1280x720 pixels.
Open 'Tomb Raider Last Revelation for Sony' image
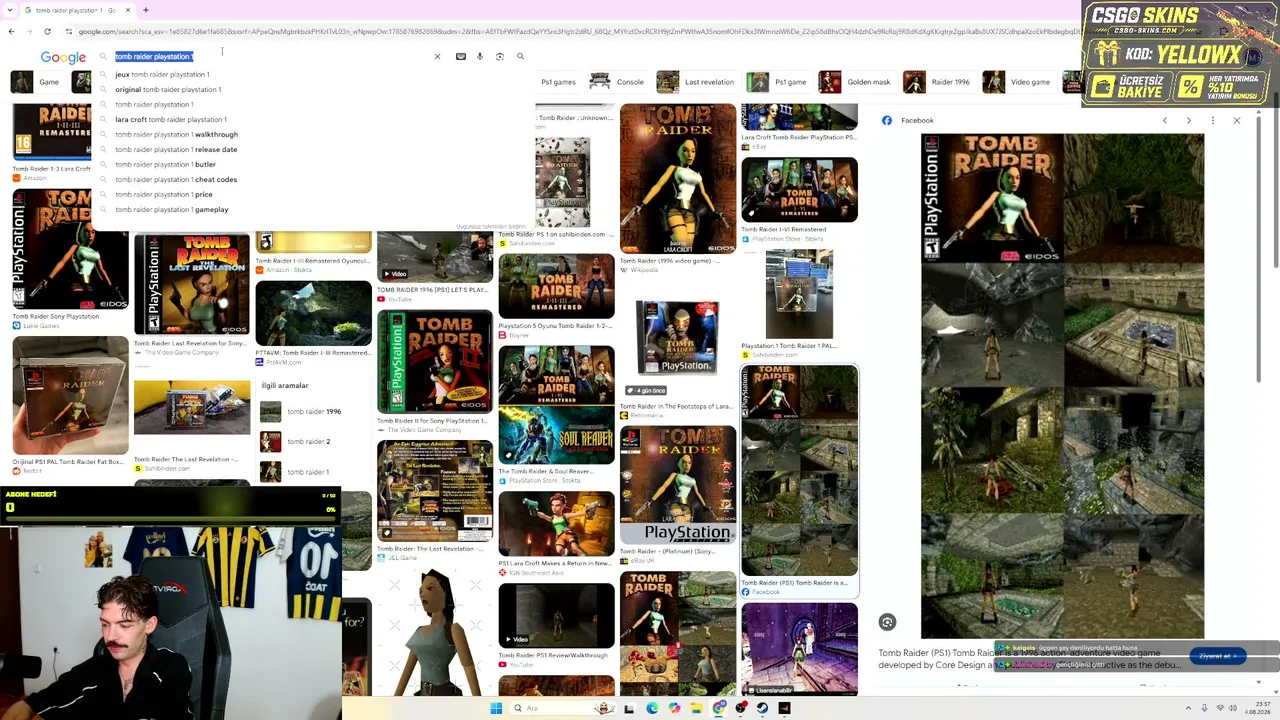pos(191,284)
